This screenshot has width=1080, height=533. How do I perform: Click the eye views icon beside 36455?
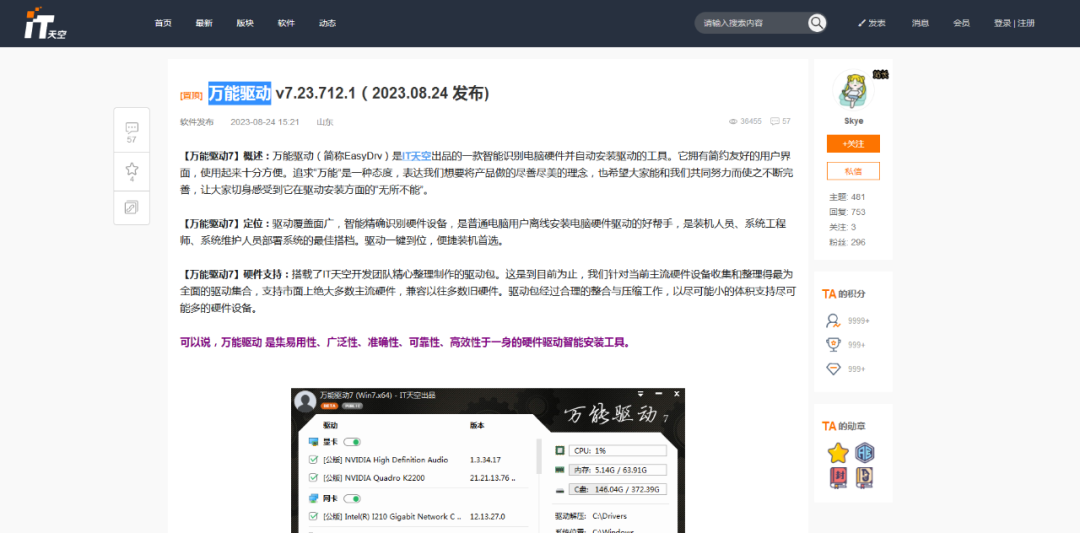[x=733, y=121]
